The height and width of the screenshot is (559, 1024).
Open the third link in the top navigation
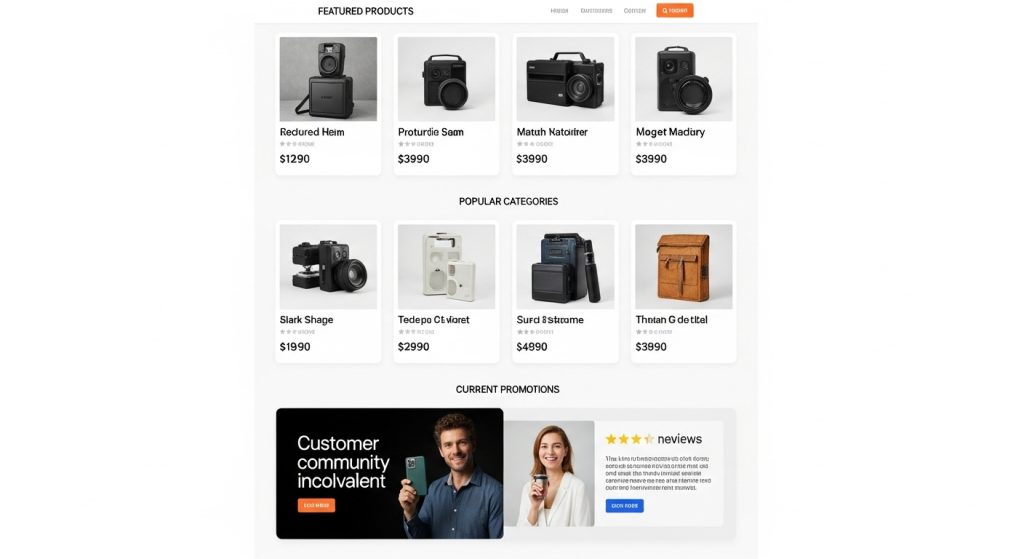[x=635, y=10]
